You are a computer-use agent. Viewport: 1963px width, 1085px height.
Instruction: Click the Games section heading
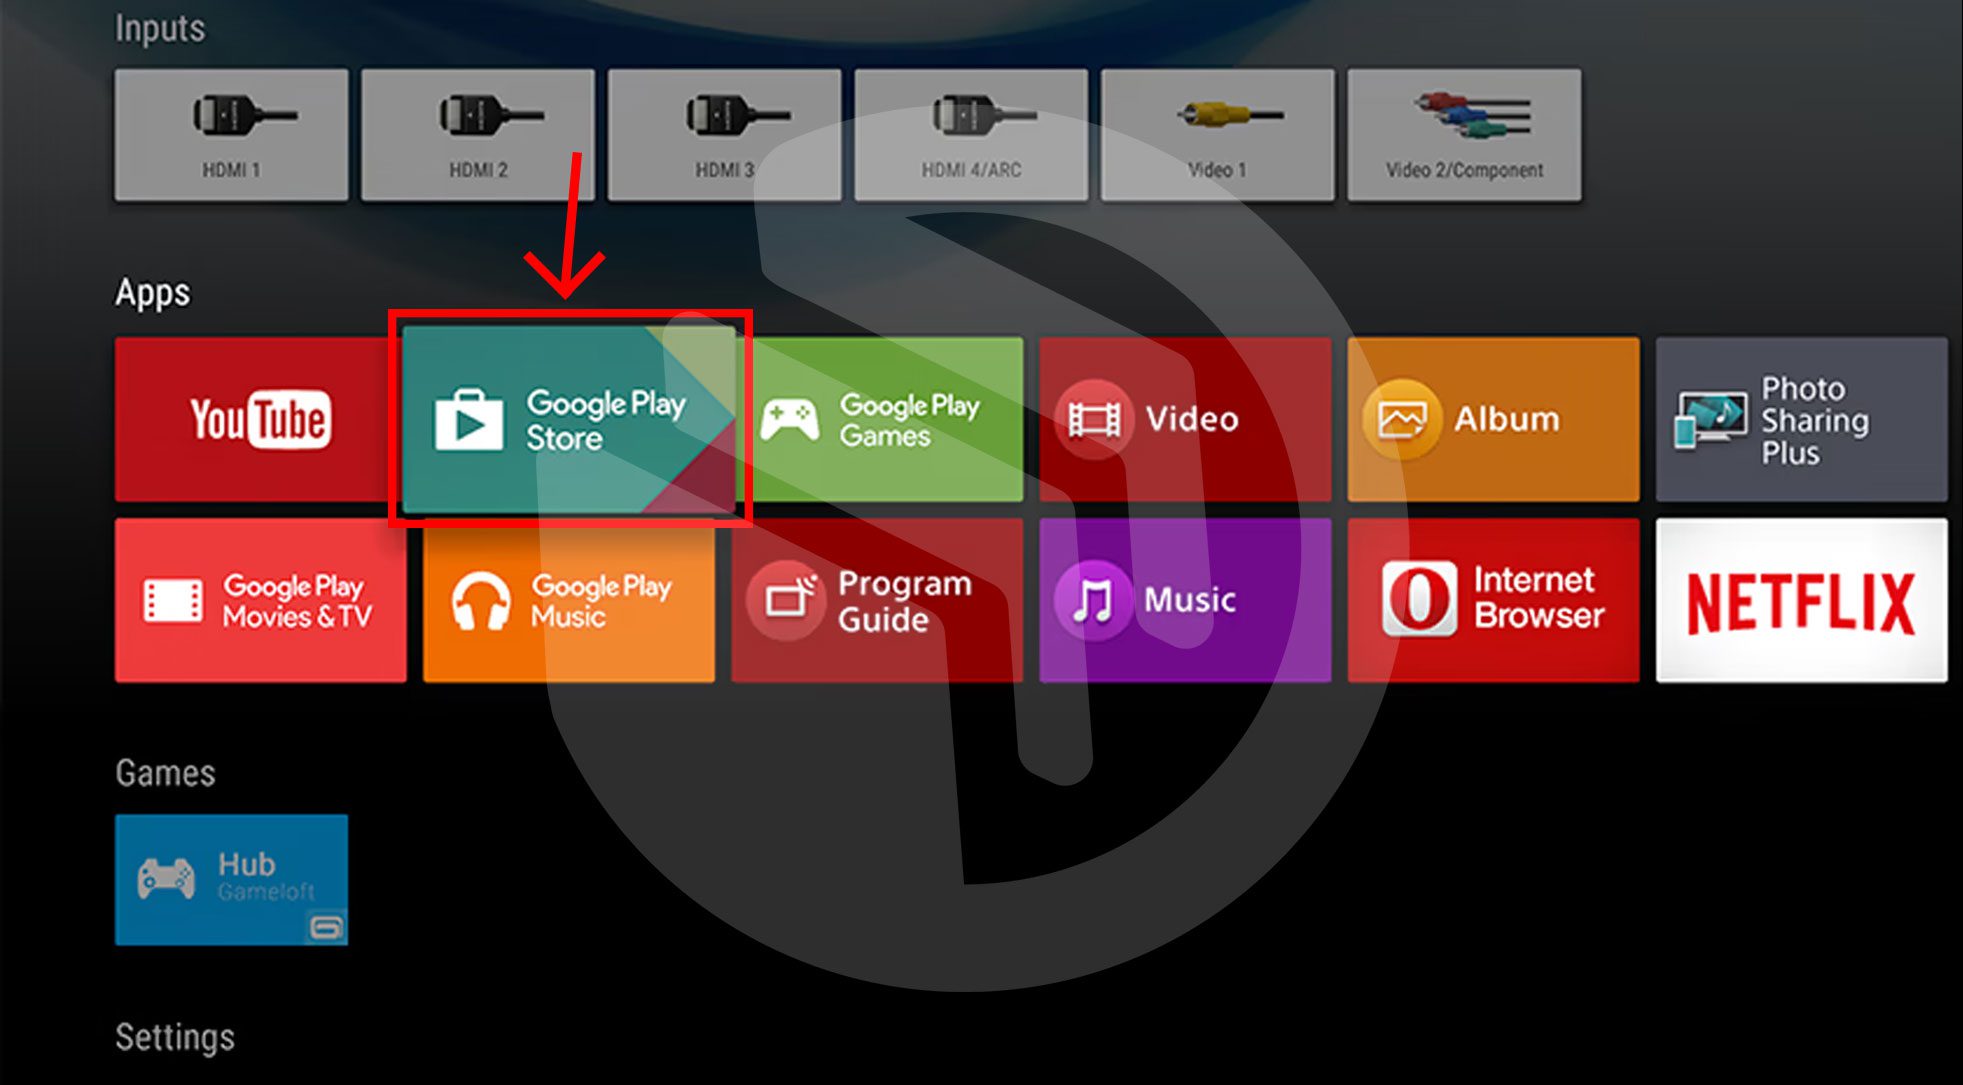165,773
